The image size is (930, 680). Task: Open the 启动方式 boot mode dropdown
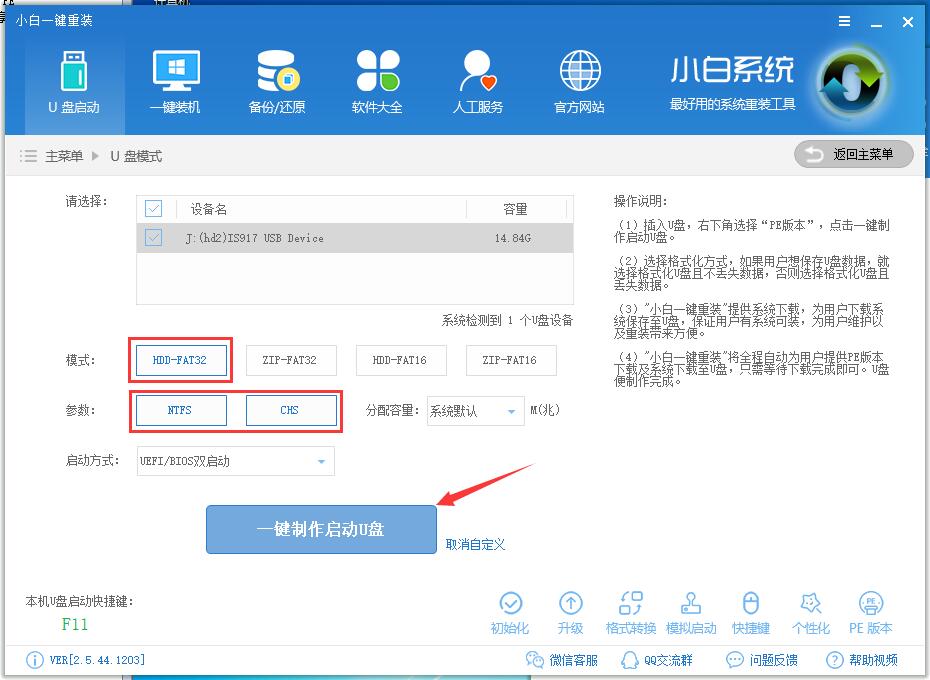pyautogui.click(x=235, y=461)
